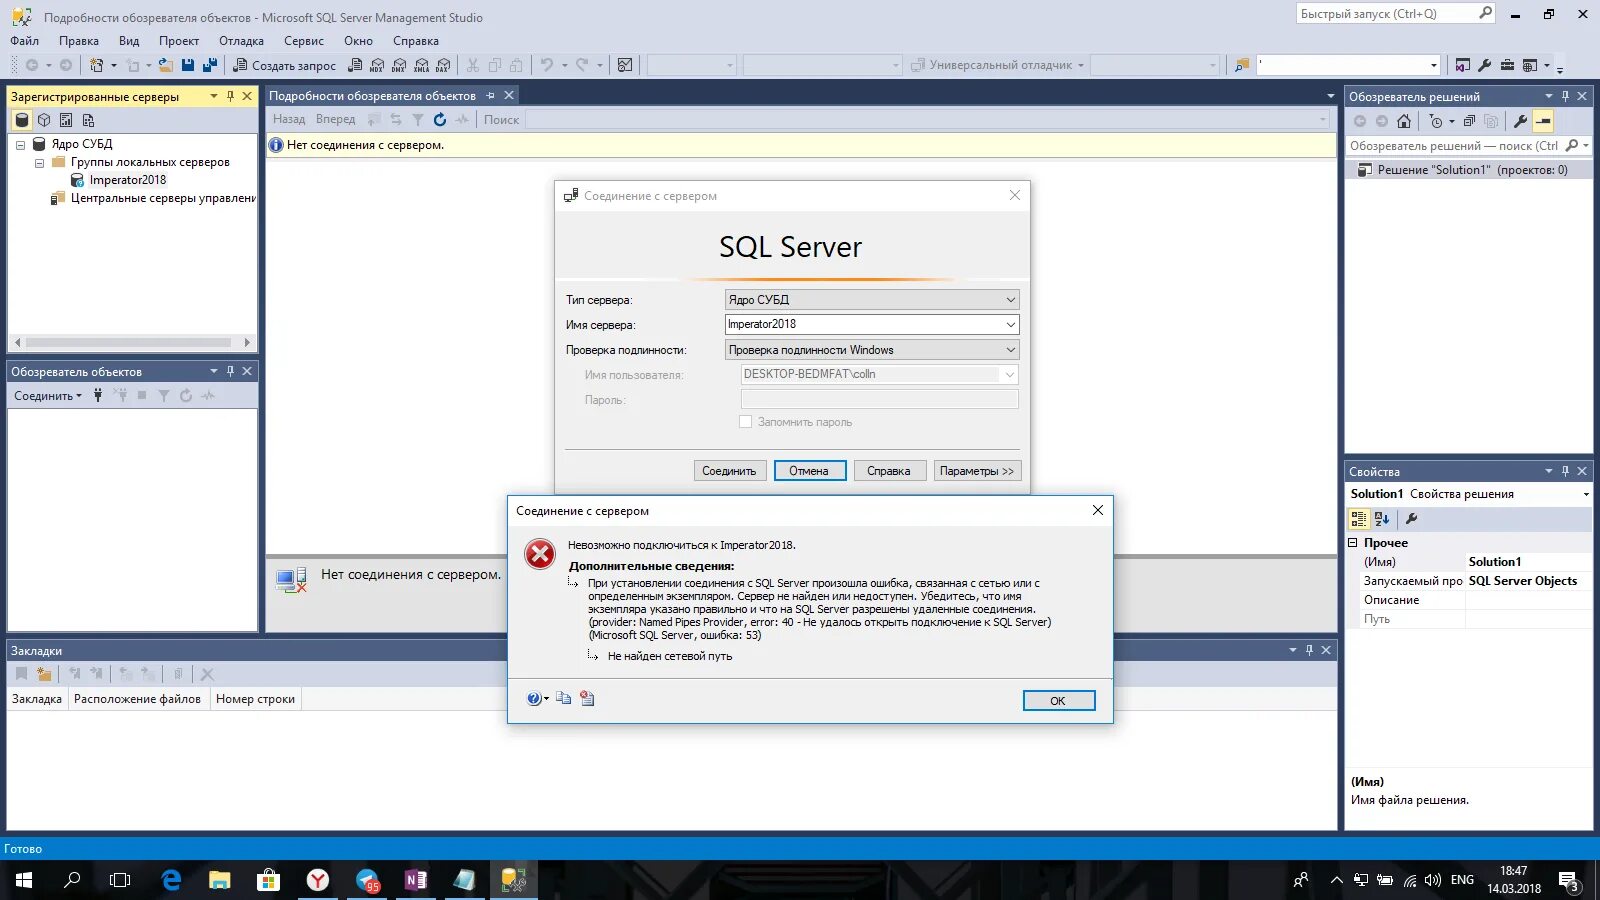Open Microsoft Edge from the taskbar

[x=171, y=880]
